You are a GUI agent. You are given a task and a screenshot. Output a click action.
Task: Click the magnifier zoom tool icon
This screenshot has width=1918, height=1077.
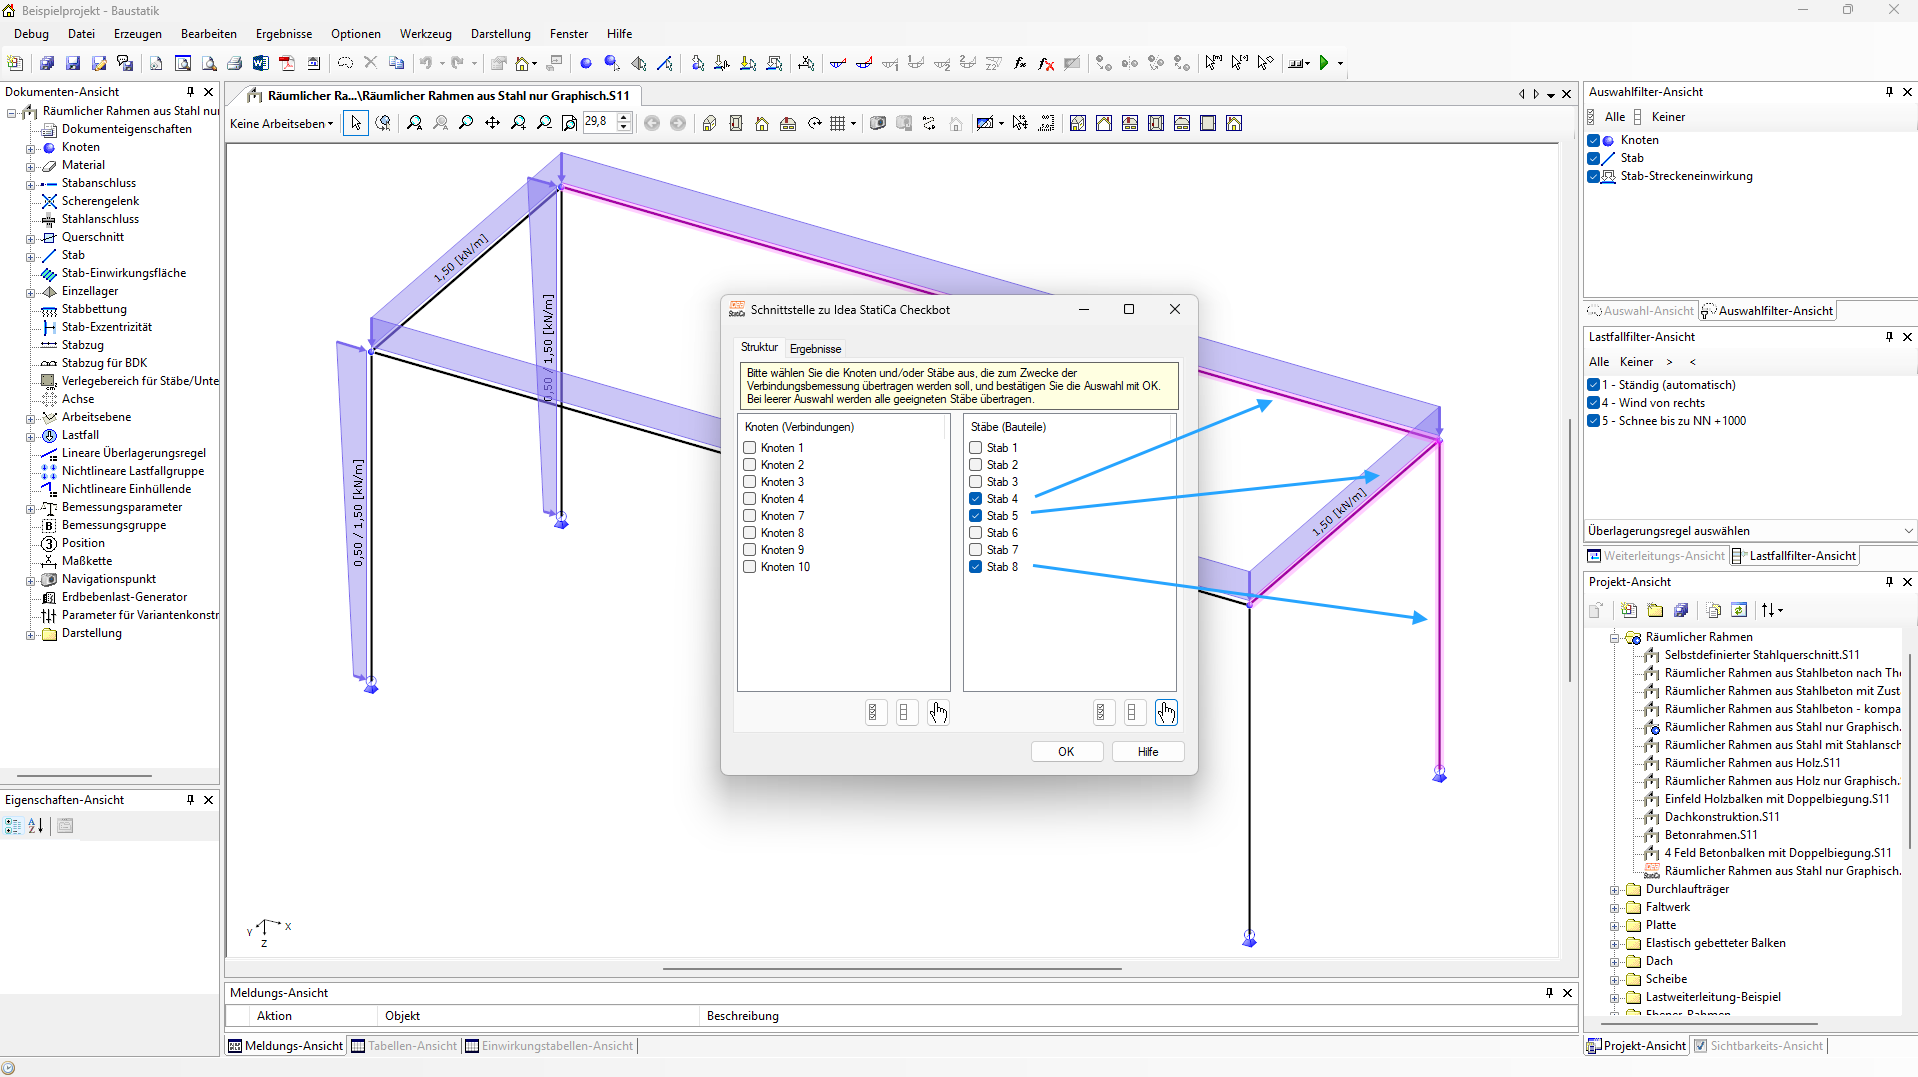(466, 123)
